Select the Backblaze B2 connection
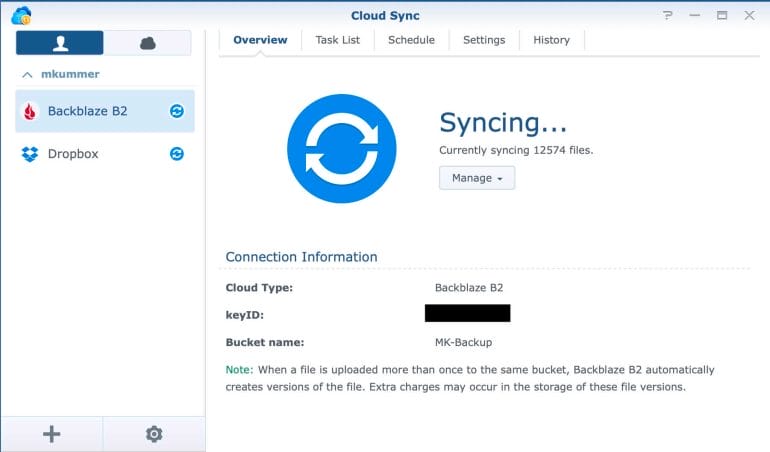This screenshot has height=452, width=770. point(105,111)
